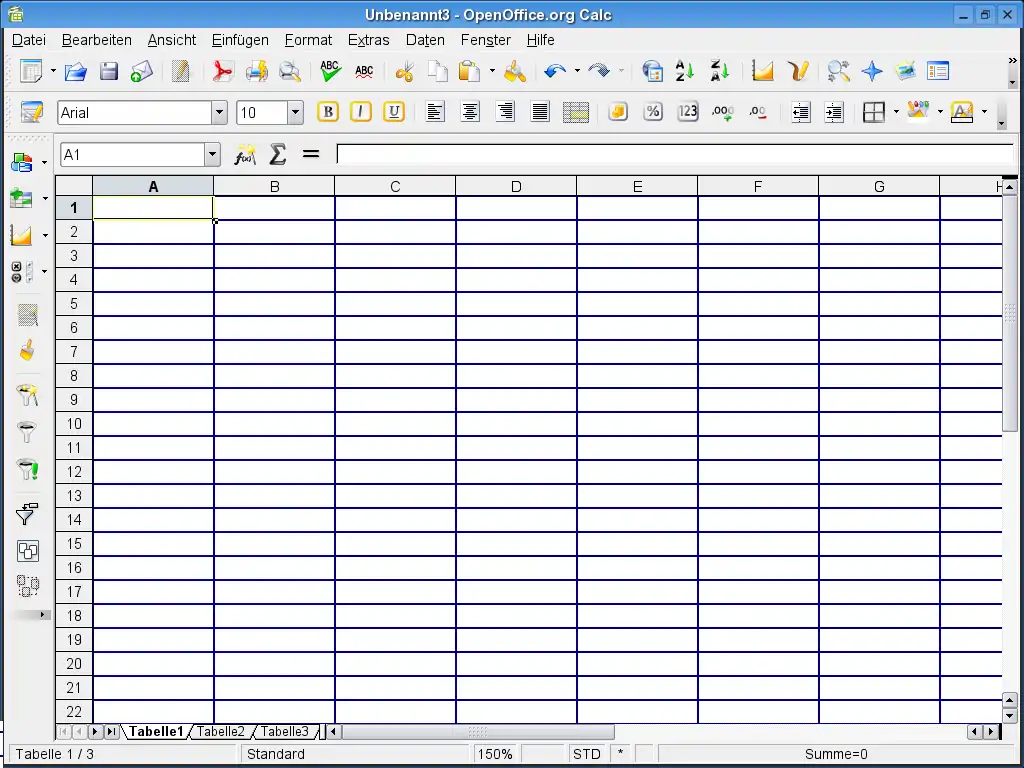Sort the data in ascending order
The image size is (1024, 768).
coord(685,72)
